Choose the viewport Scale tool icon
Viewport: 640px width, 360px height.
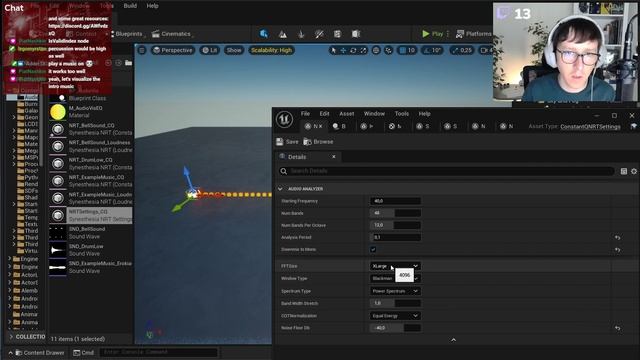[363, 50]
